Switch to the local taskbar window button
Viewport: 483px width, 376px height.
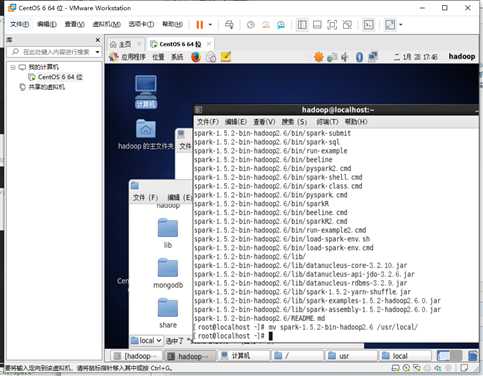coord(405,356)
